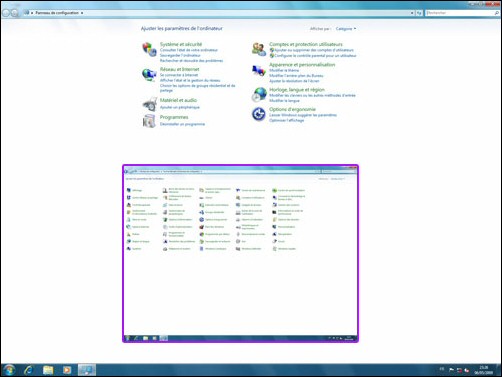Open the Options d'ergonomie icon
502x377 pixels.
click(x=259, y=114)
